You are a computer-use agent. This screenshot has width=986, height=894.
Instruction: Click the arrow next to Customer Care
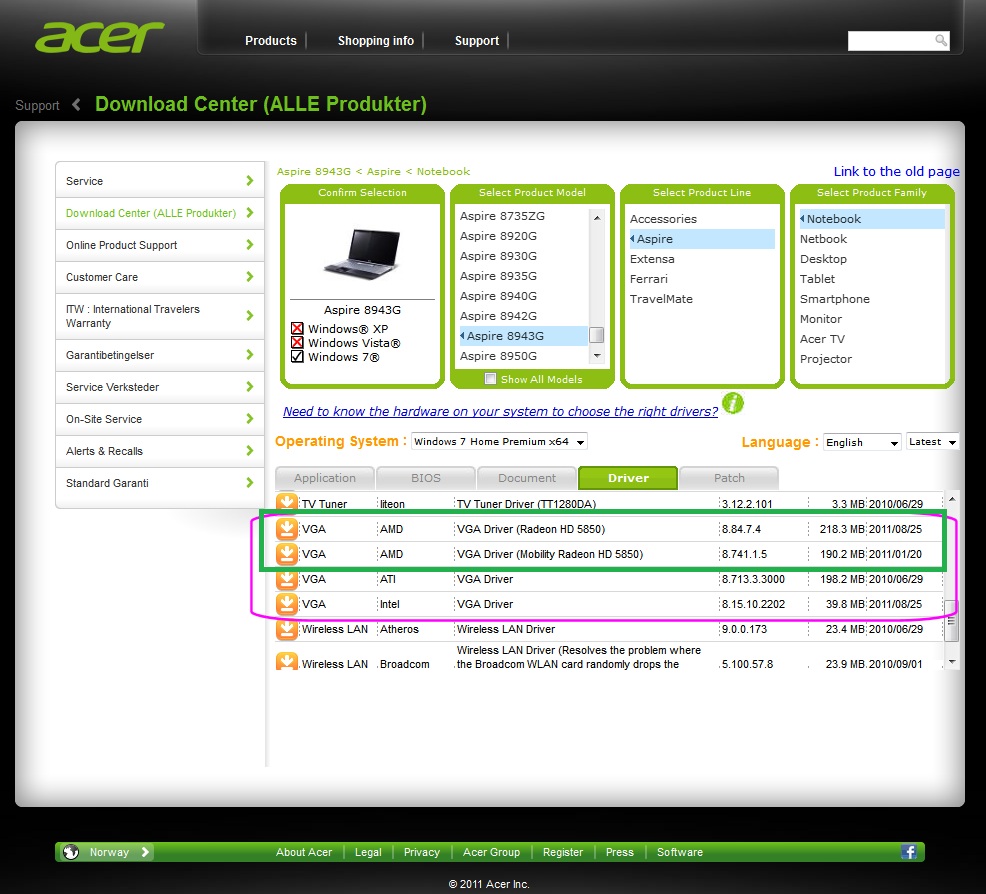[x=250, y=277]
